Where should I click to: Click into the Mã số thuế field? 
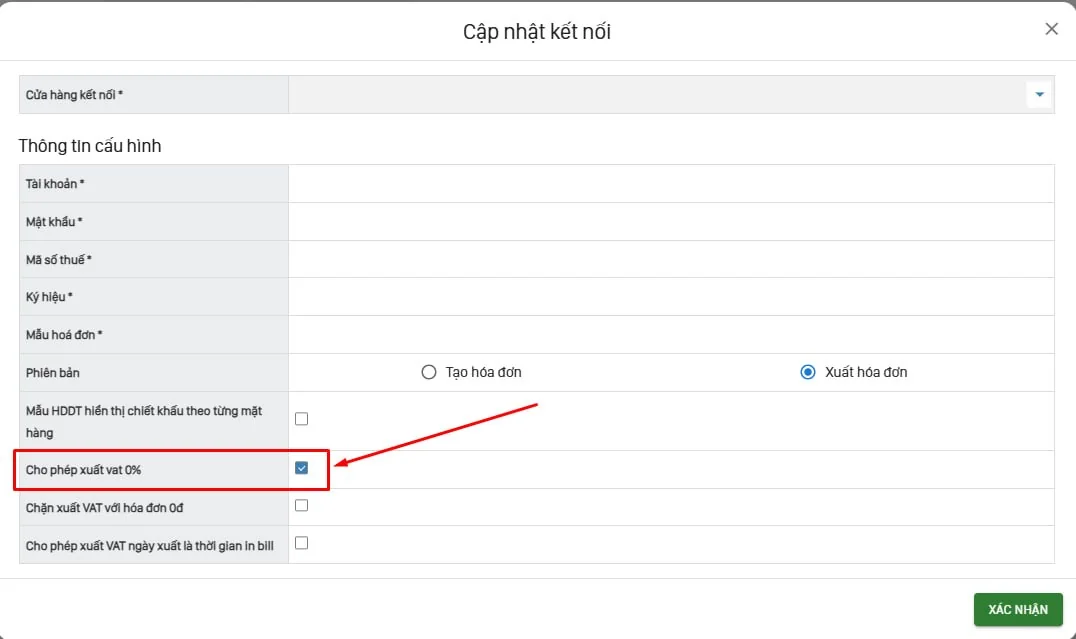(x=671, y=259)
